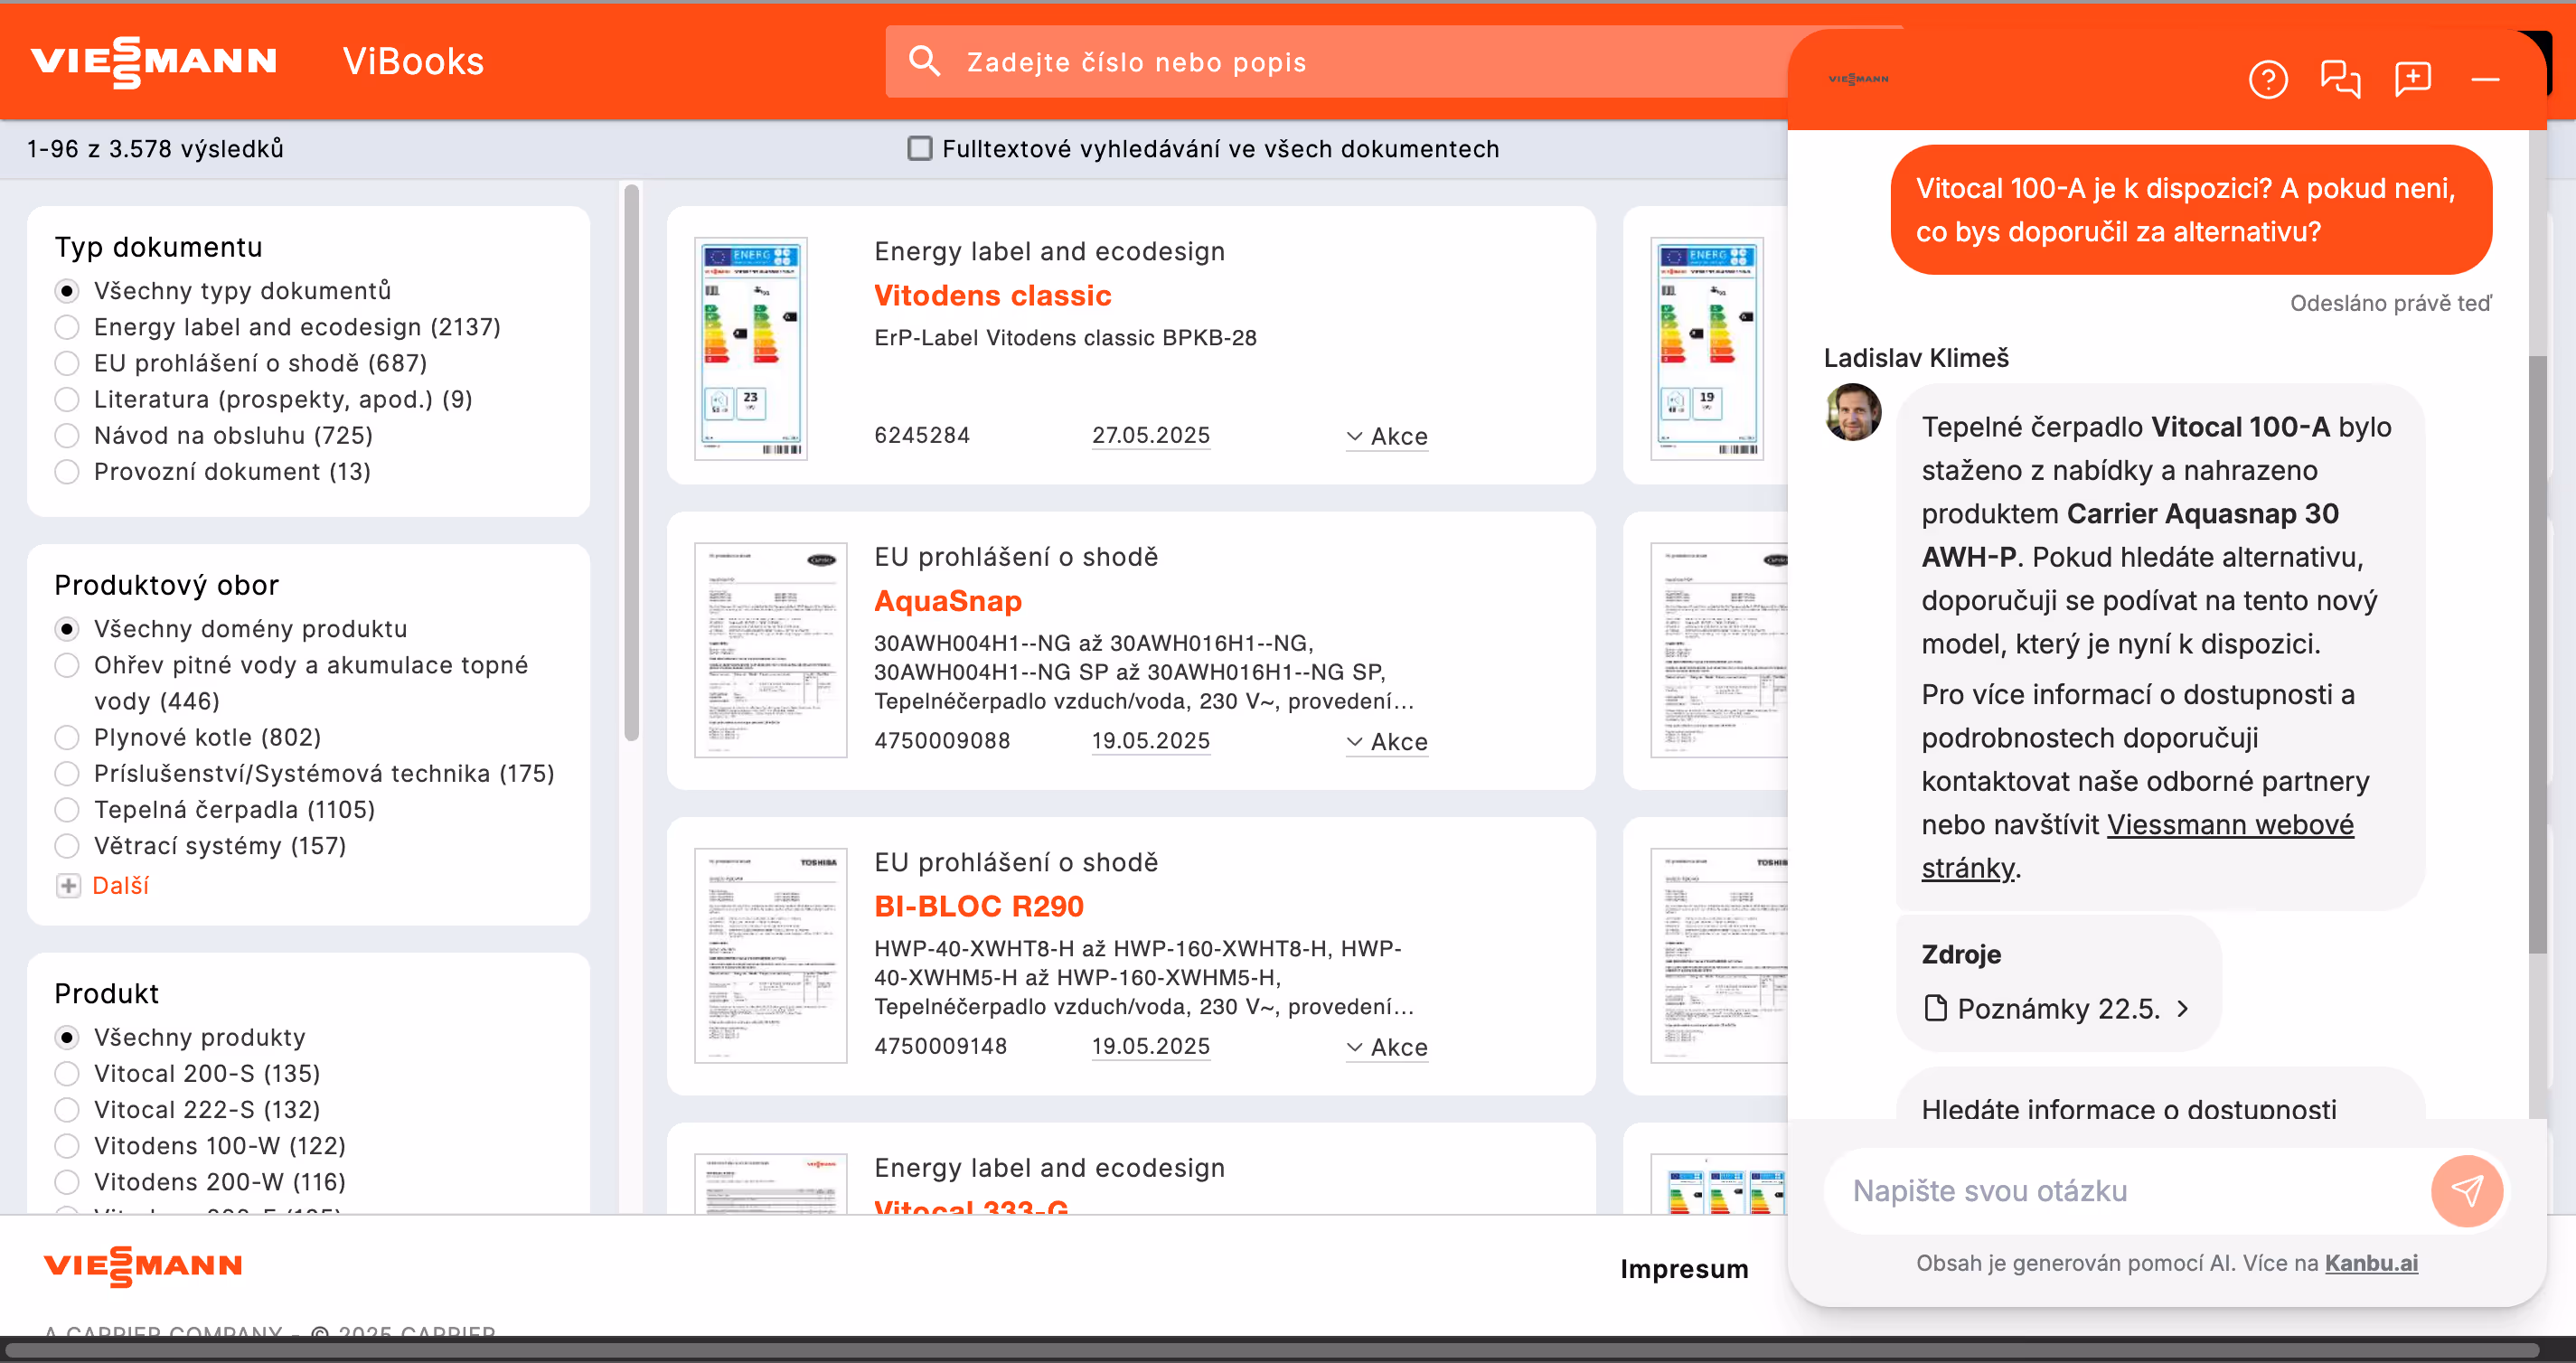Open the BI-BLOC R290 document title
The height and width of the screenshot is (1363, 2576).
click(x=979, y=906)
